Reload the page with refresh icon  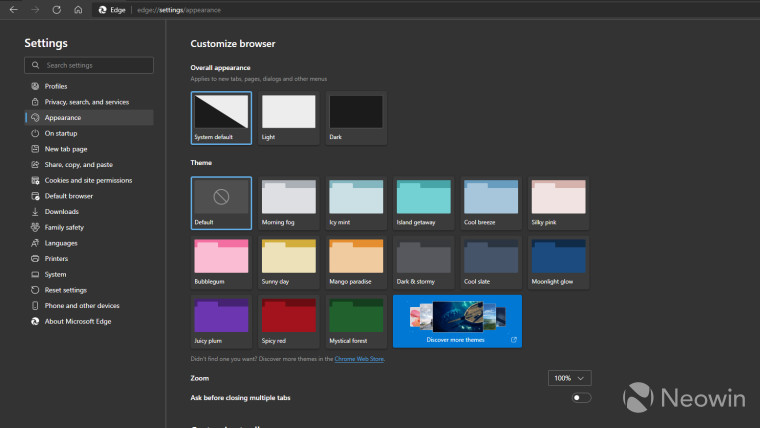point(57,10)
